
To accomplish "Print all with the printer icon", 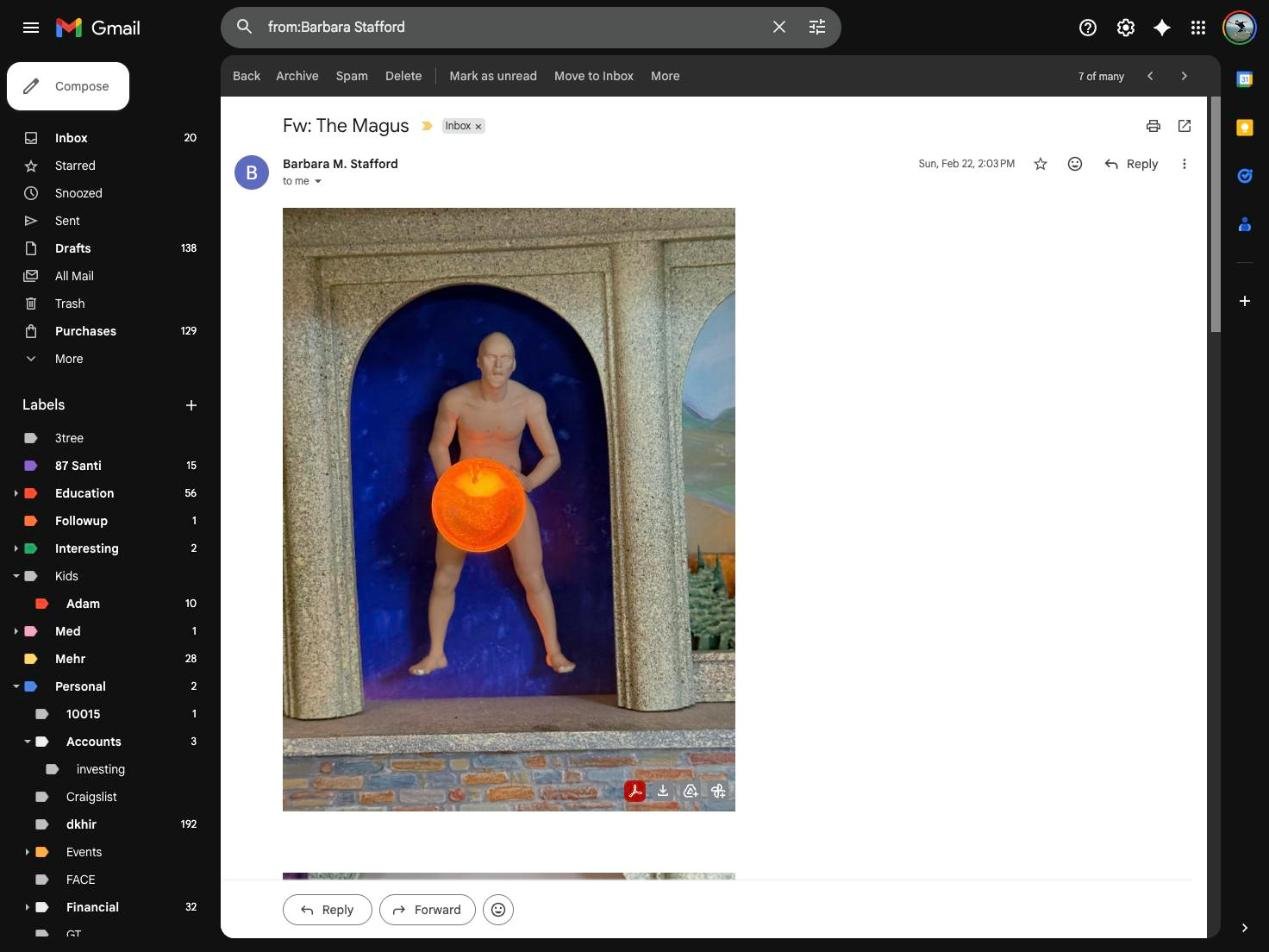I will 1153,126.
